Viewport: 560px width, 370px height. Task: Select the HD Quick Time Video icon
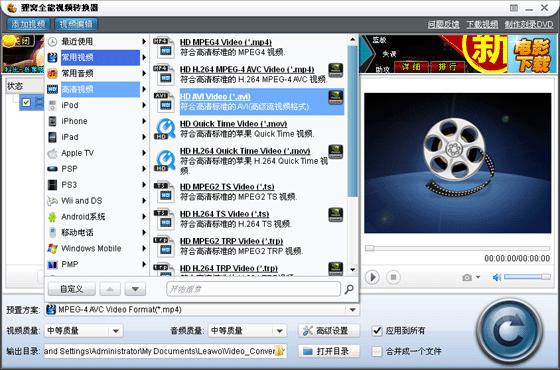tap(165, 129)
